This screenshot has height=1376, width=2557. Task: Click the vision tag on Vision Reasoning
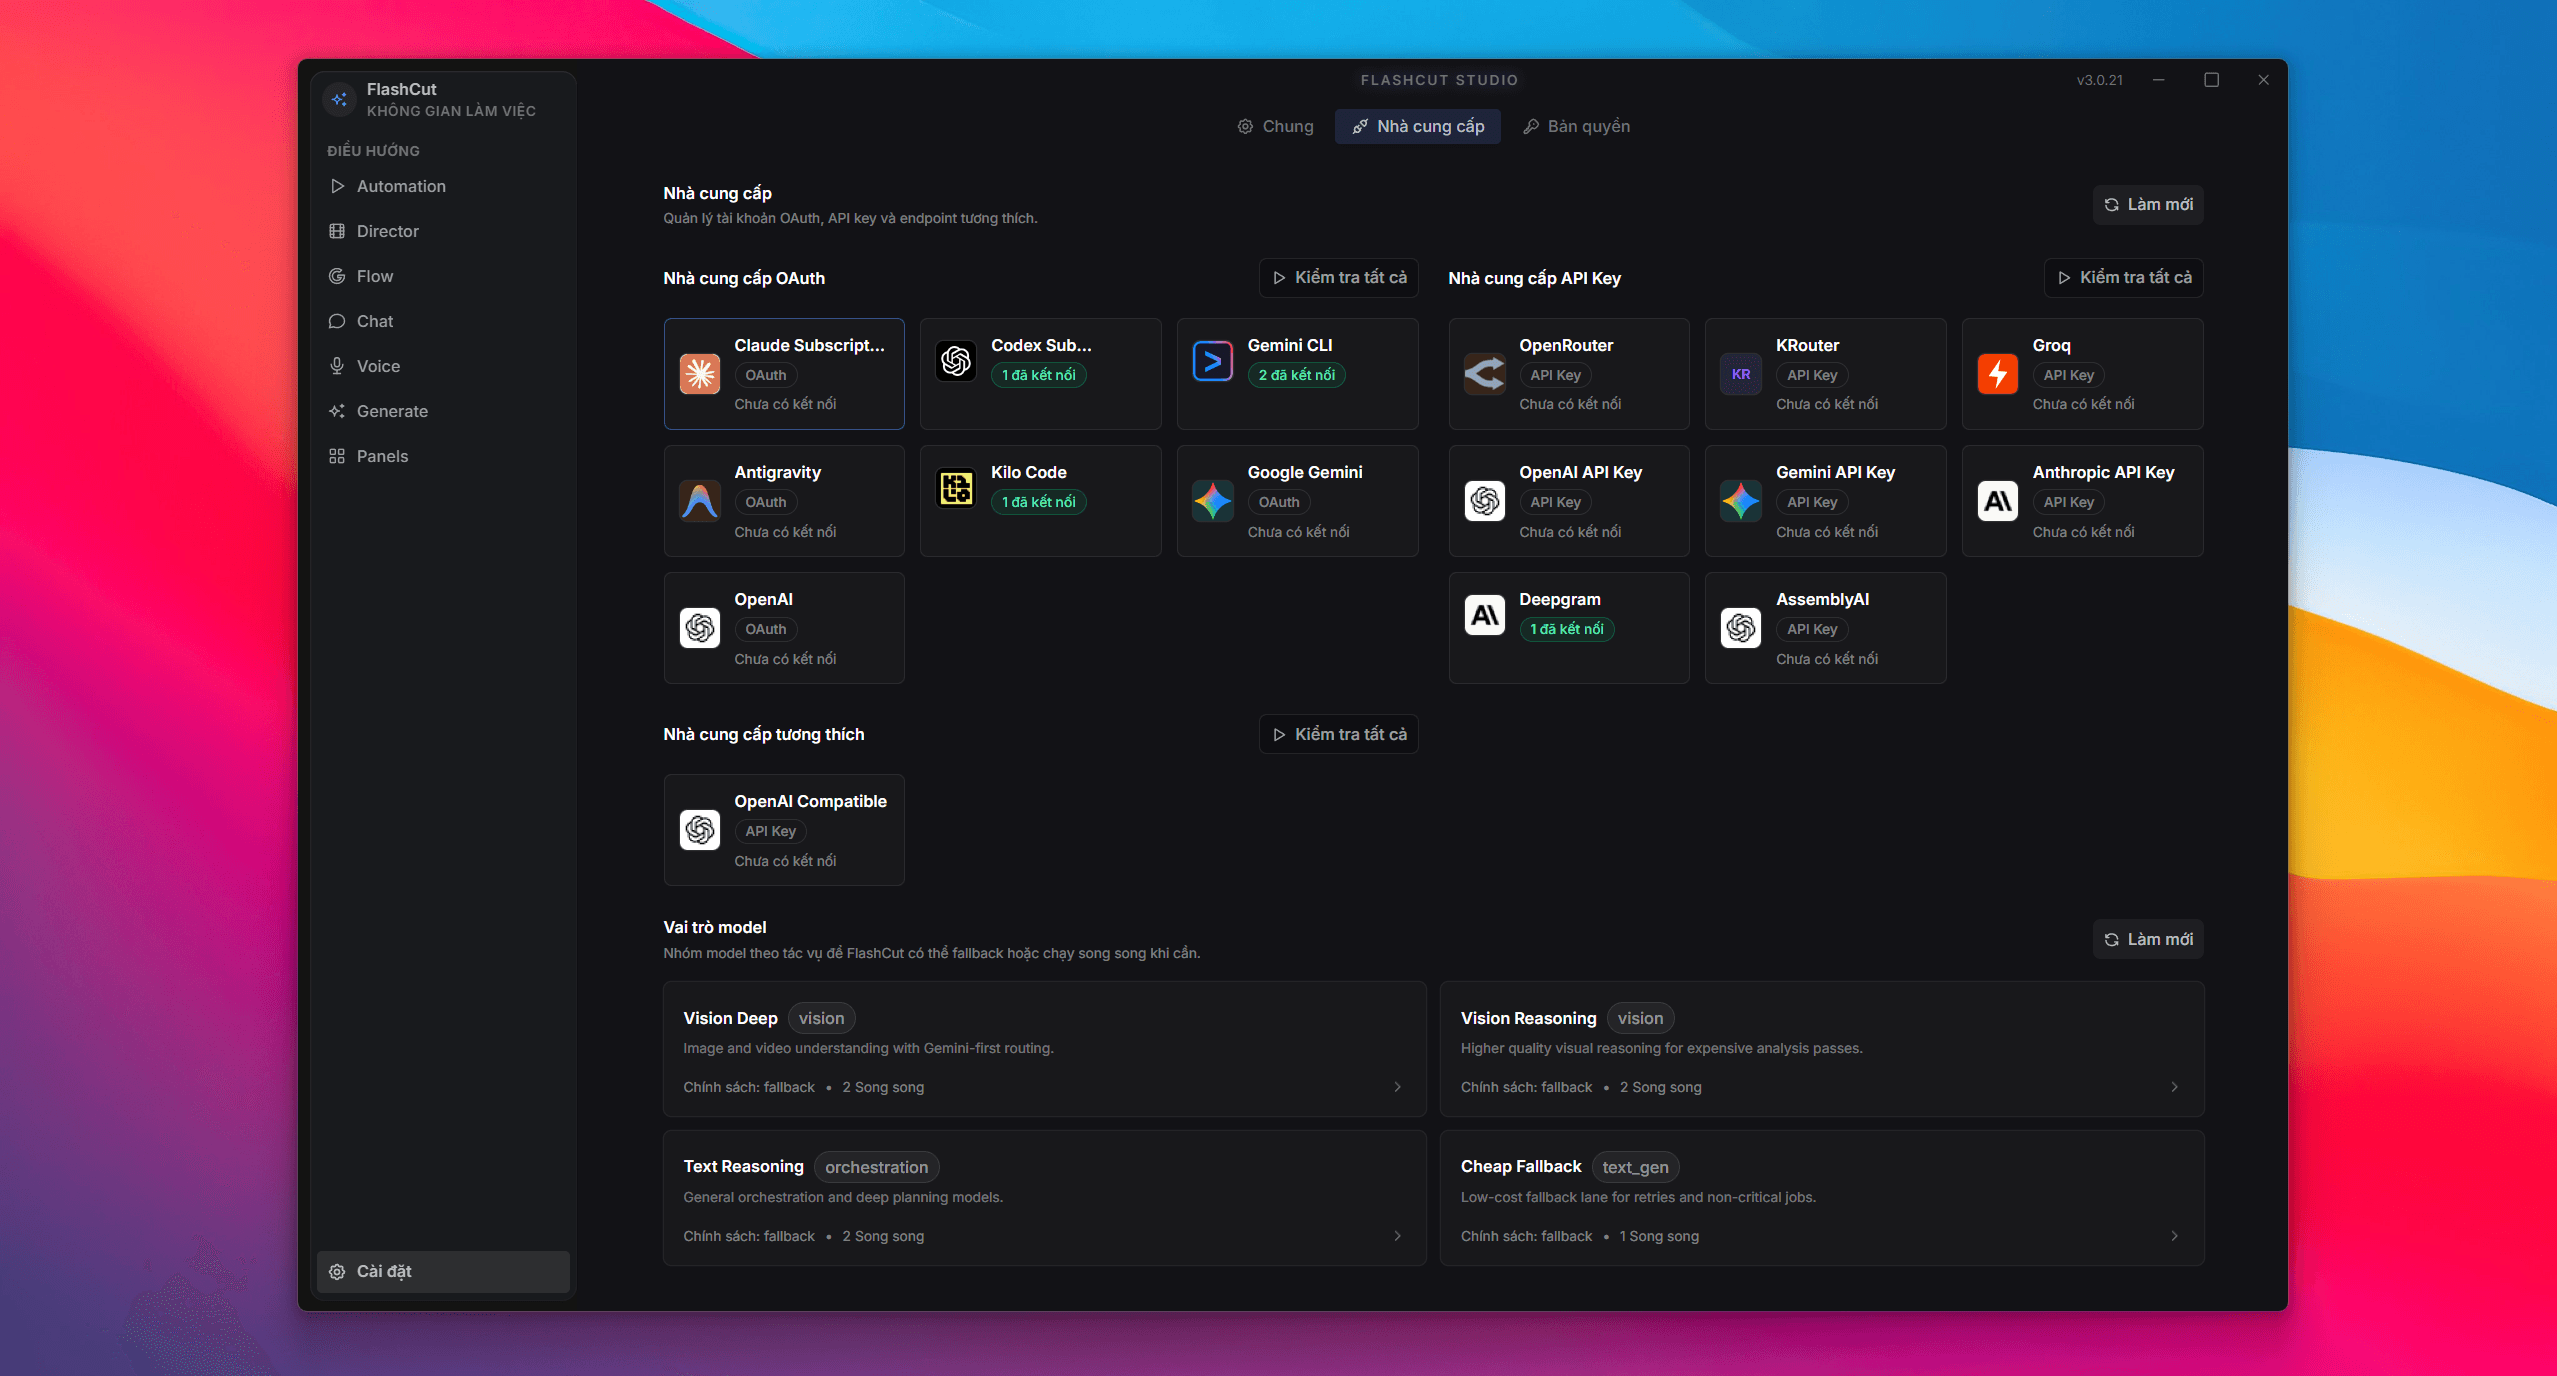[1640, 1018]
